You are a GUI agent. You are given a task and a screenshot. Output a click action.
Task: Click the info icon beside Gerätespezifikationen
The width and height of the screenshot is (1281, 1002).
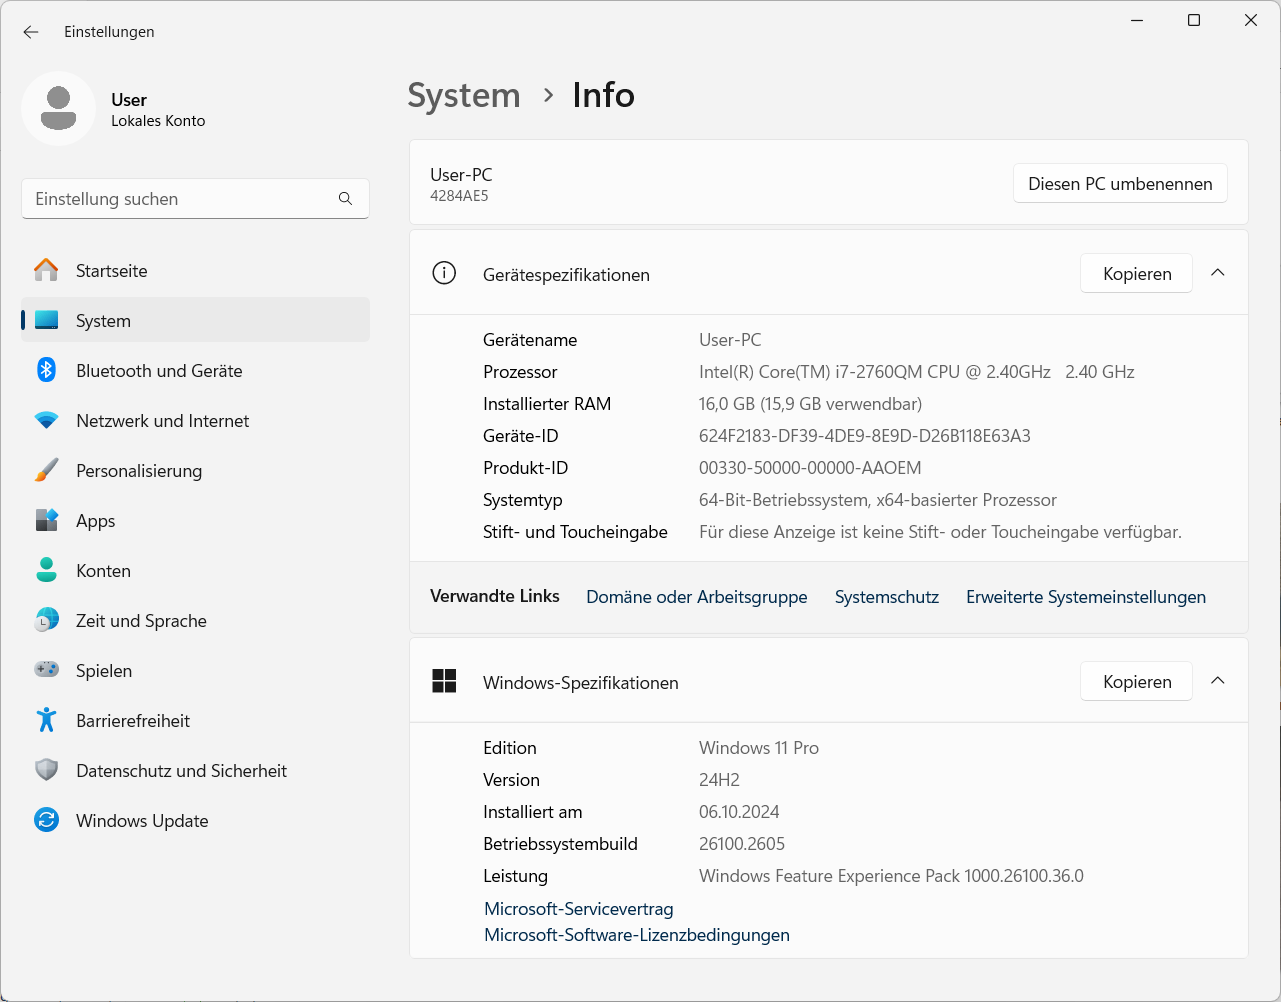coord(444,273)
